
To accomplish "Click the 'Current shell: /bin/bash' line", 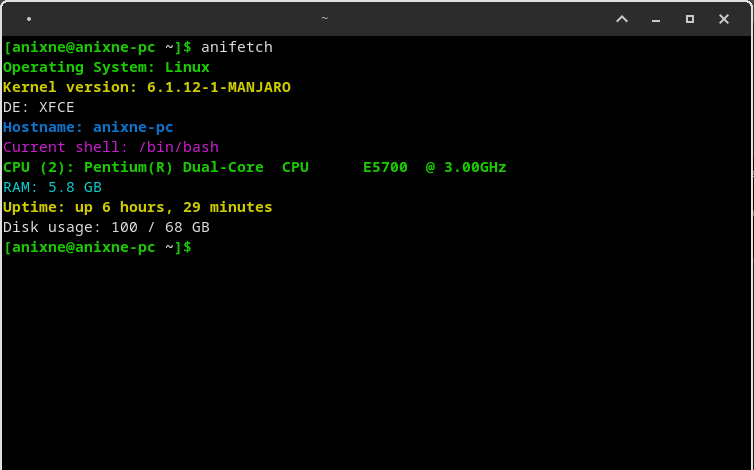I will pyautogui.click(x=111, y=147).
